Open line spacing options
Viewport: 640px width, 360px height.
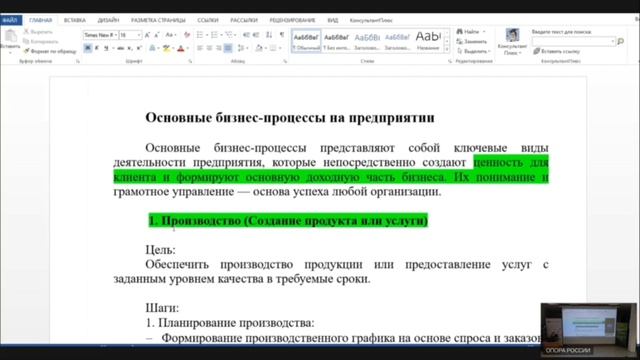[x=242, y=48]
